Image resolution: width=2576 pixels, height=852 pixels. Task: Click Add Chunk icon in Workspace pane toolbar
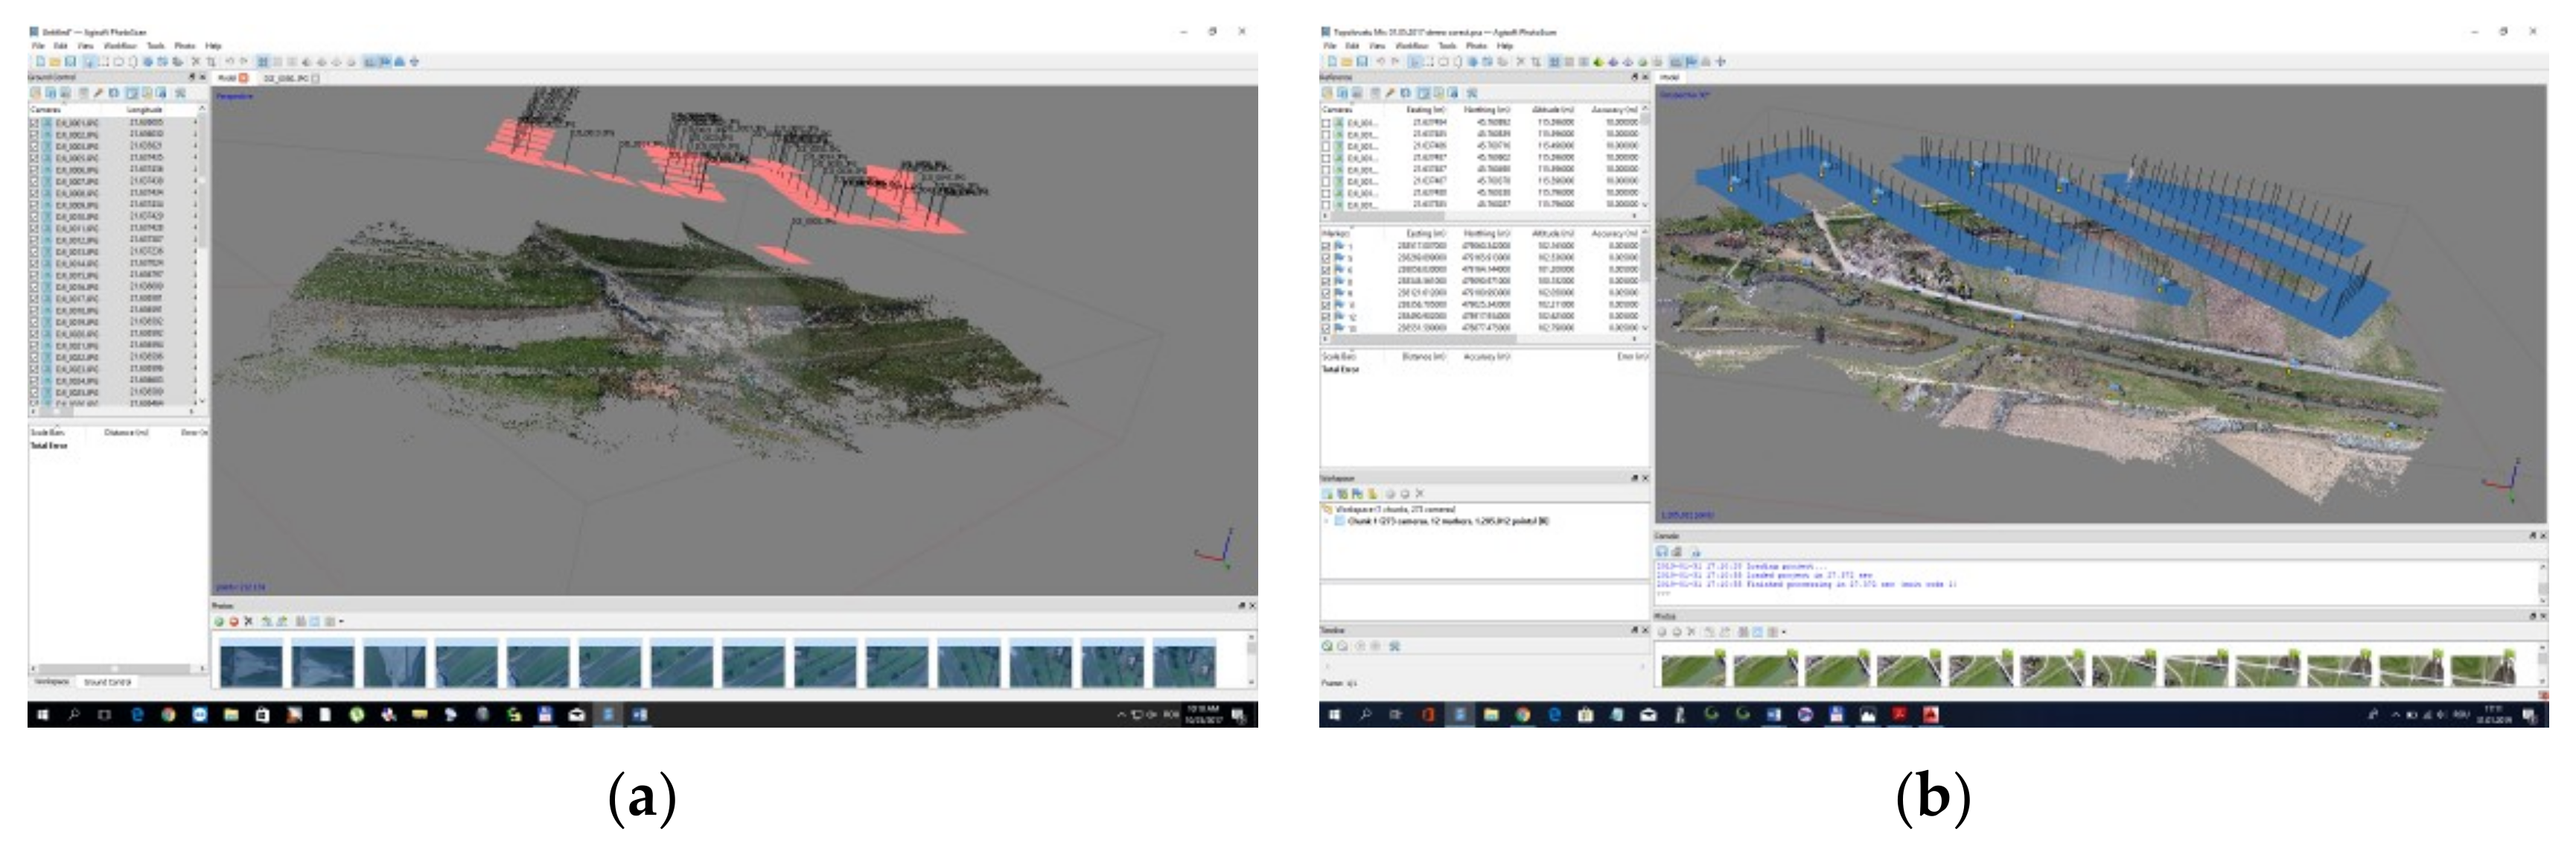[1328, 494]
